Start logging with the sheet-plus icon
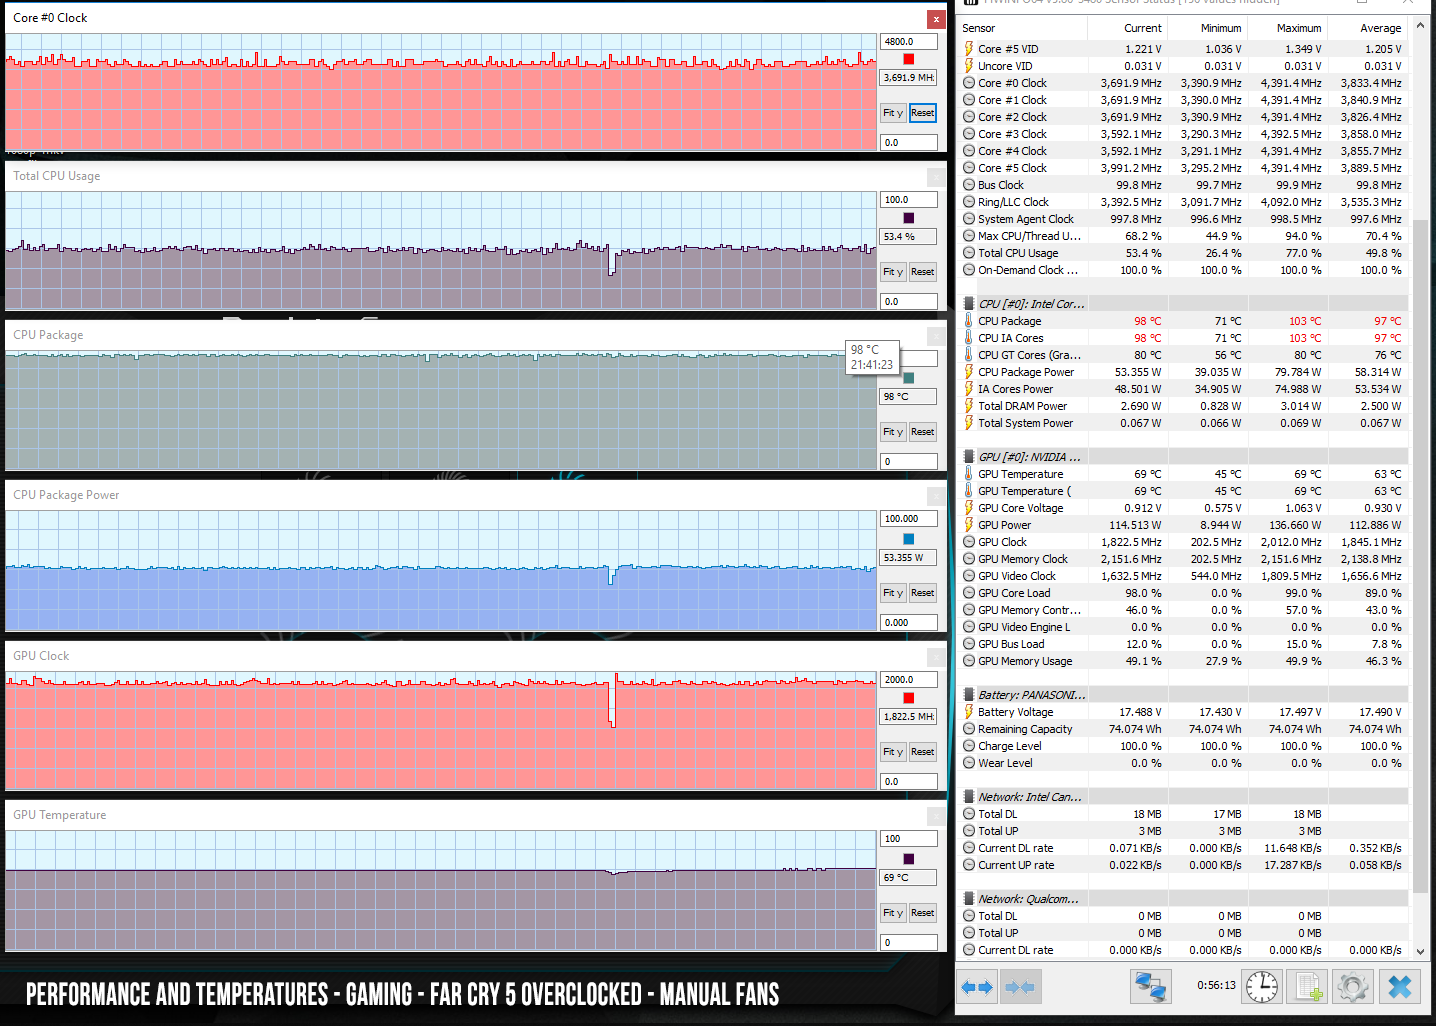1436x1026 pixels. [x=1308, y=987]
